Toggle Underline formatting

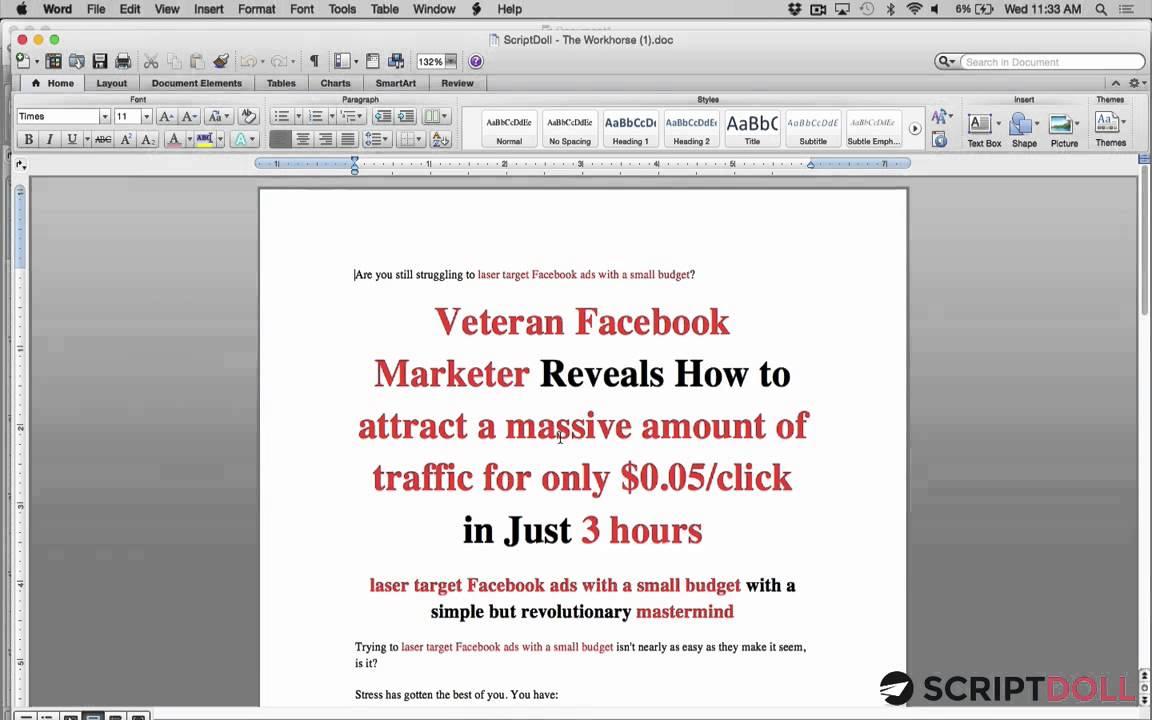tap(71, 139)
